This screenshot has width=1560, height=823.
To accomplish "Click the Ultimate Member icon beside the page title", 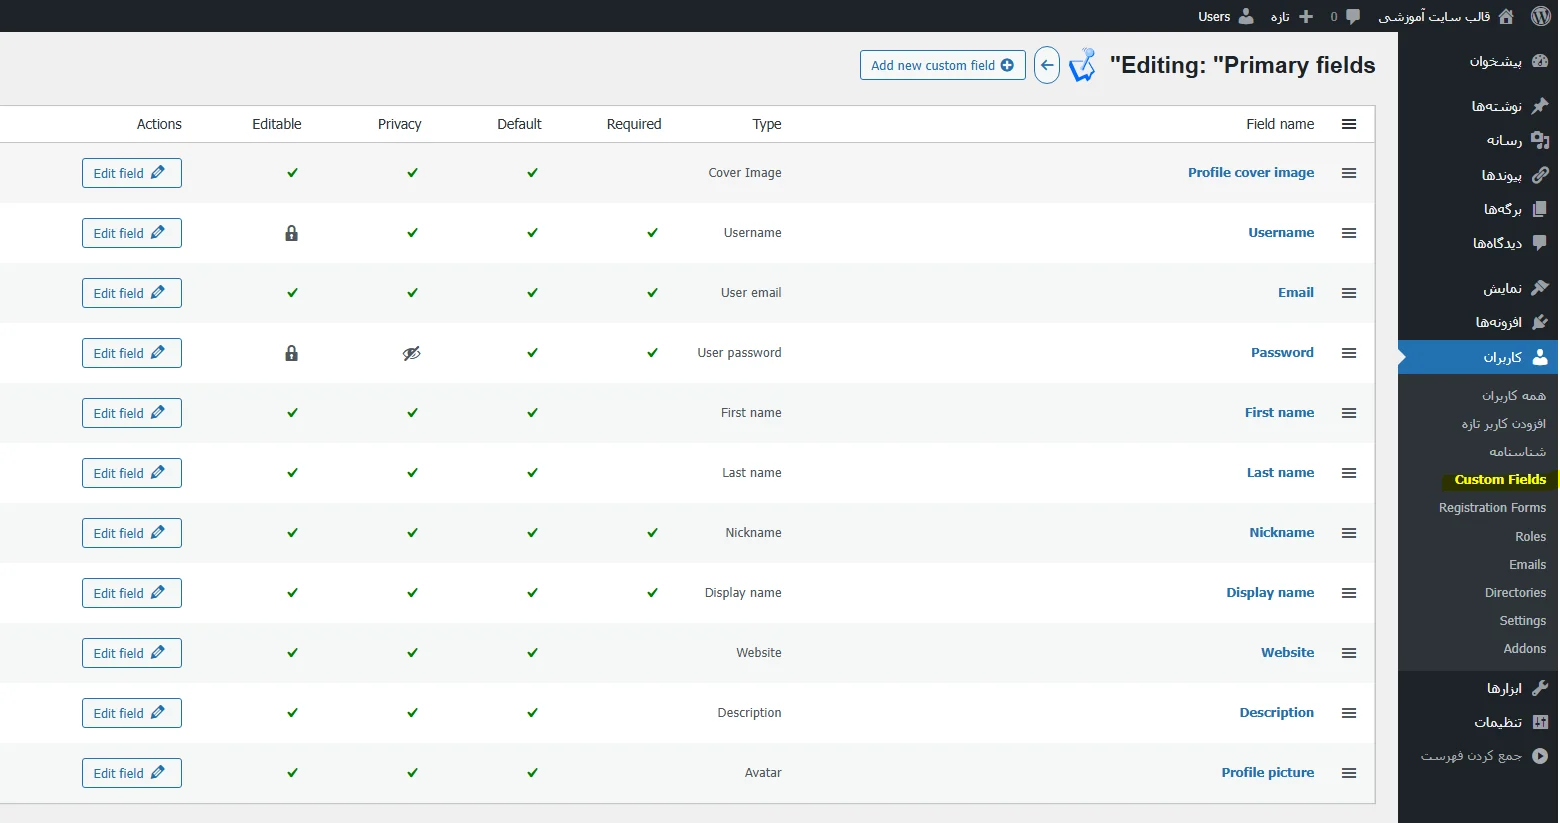I will click(1083, 64).
